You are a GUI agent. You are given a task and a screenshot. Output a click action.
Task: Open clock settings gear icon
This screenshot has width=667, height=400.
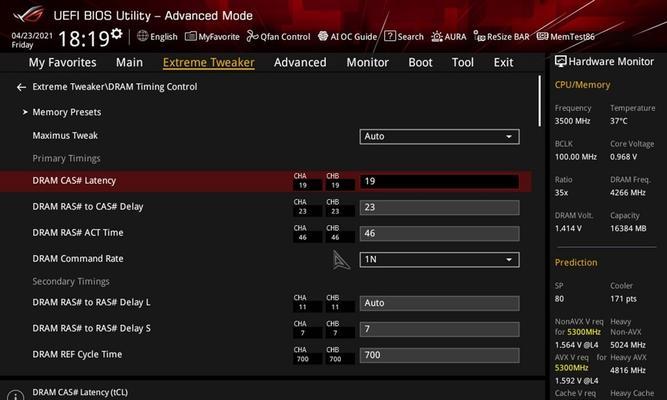117,33
